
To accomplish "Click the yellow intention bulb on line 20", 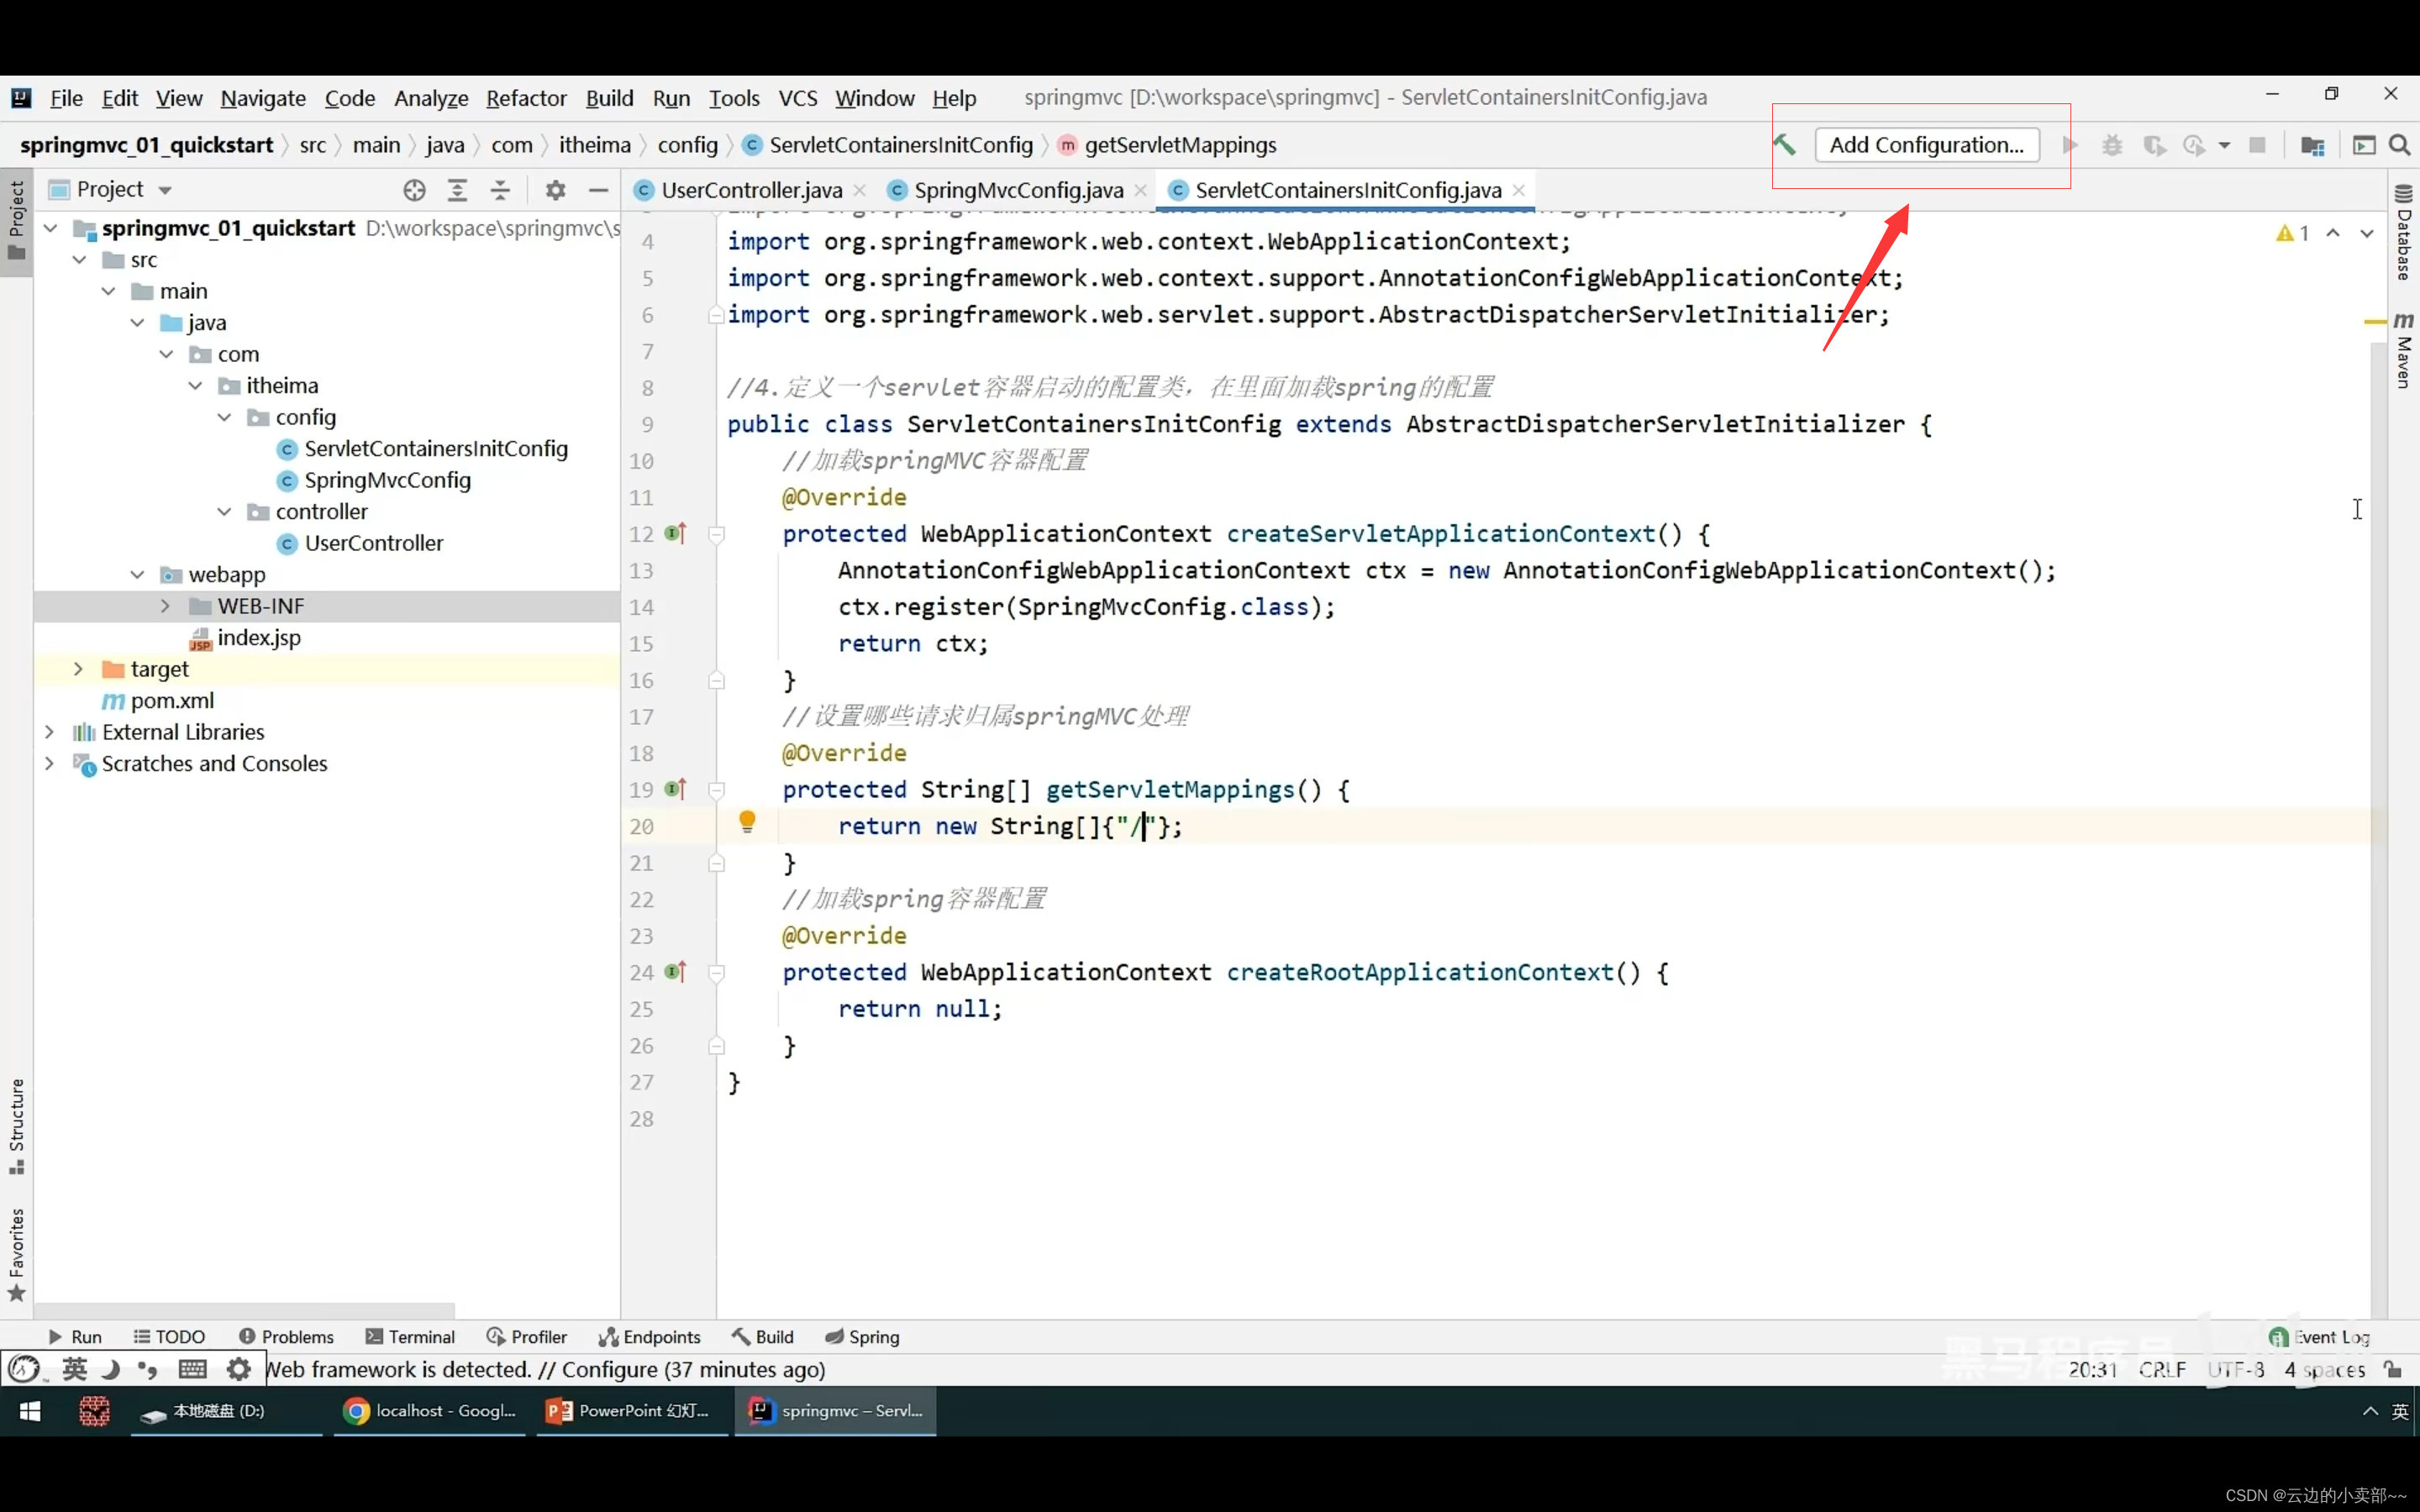I will tap(747, 822).
